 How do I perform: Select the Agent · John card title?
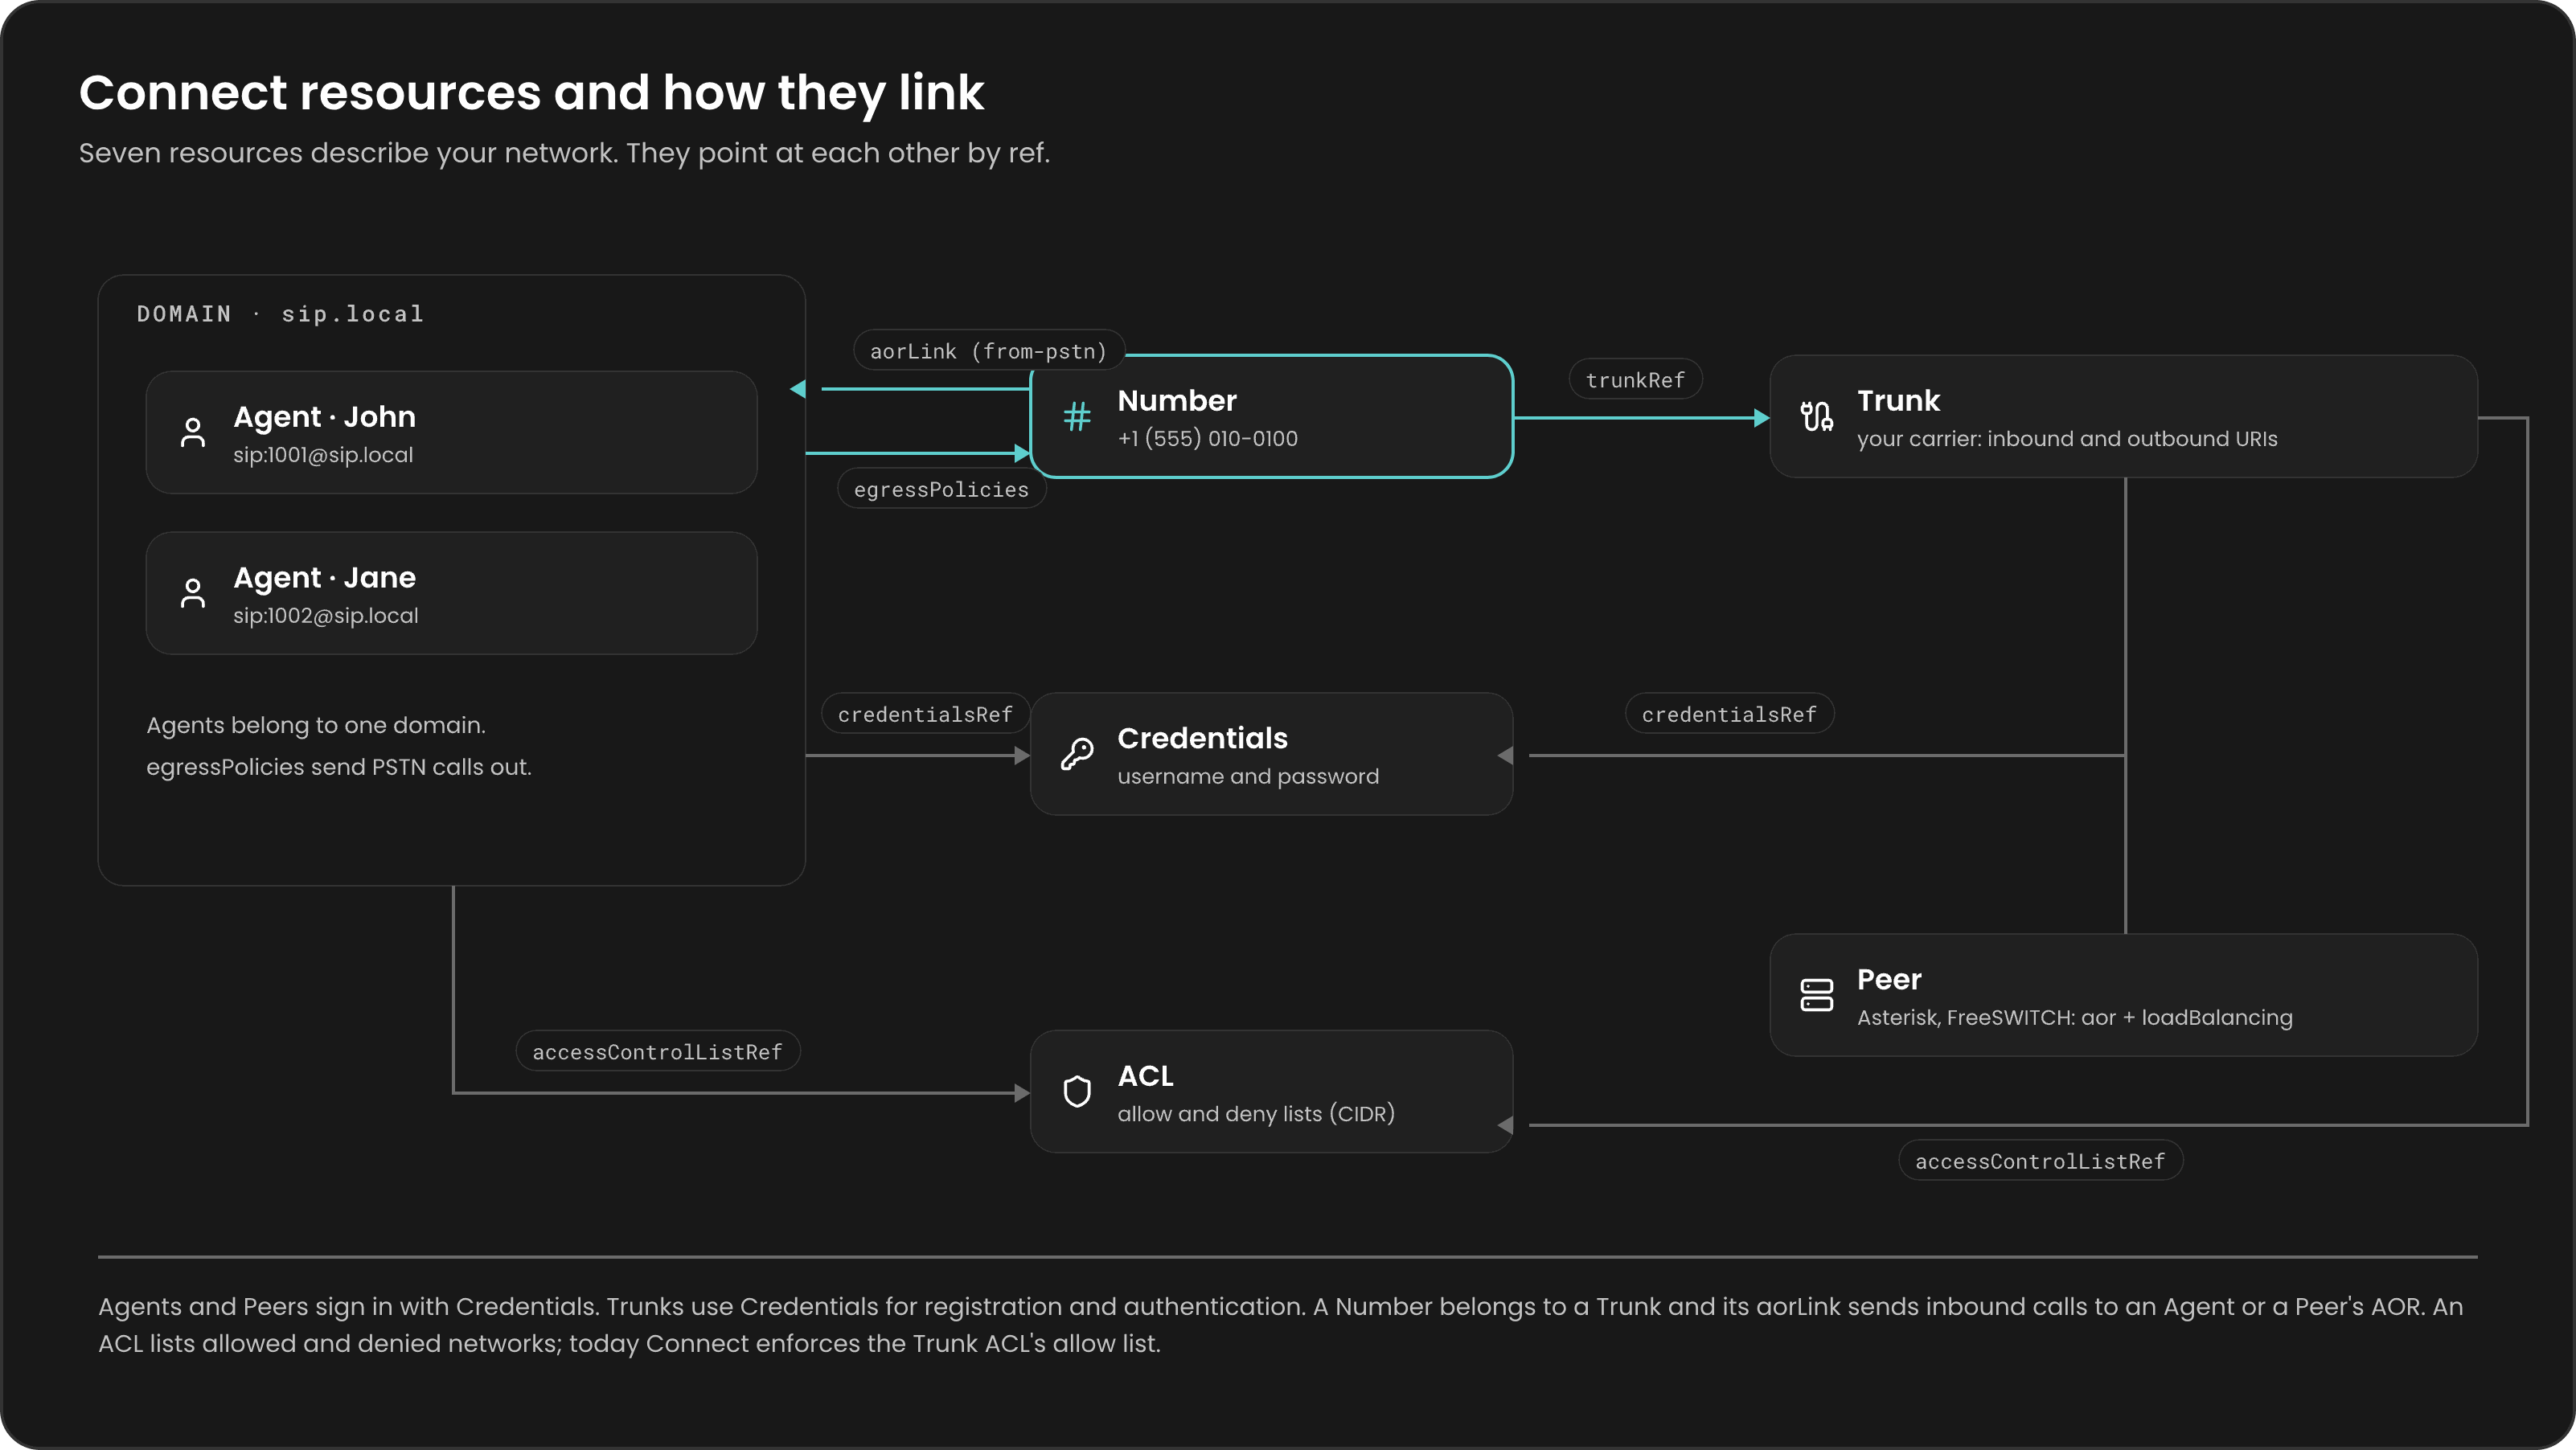pyautogui.click(x=324, y=417)
